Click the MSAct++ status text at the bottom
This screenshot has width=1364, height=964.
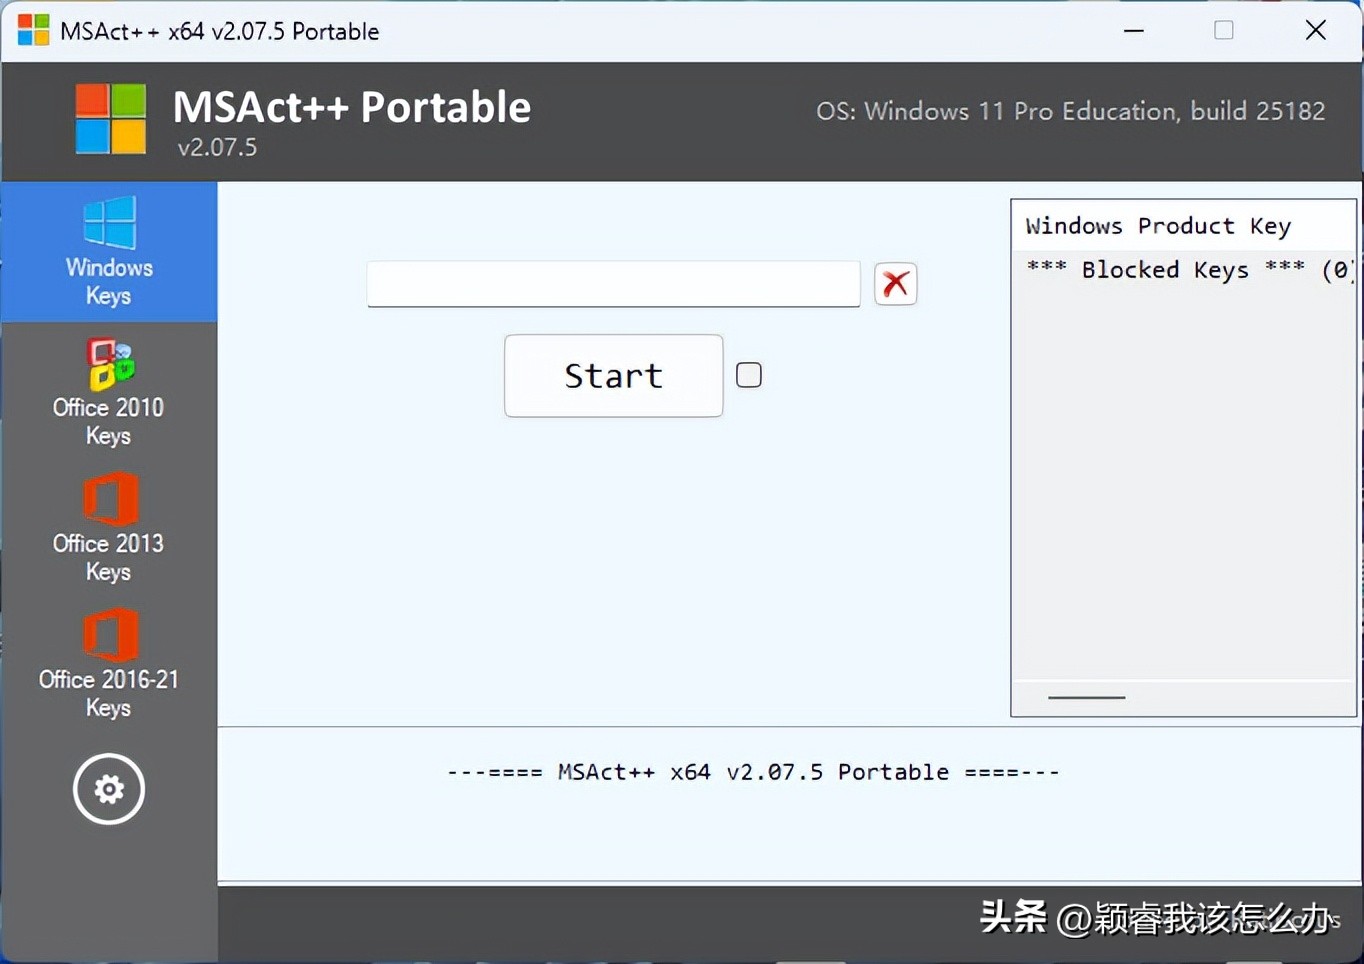[752, 771]
